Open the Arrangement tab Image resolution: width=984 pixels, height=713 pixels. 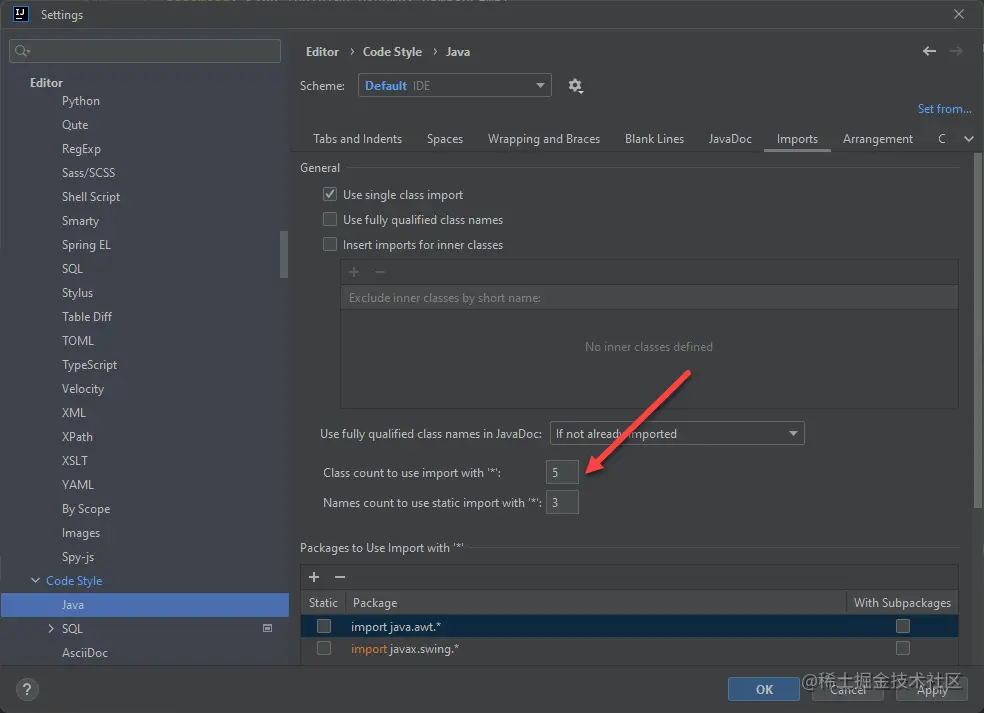coord(877,139)
